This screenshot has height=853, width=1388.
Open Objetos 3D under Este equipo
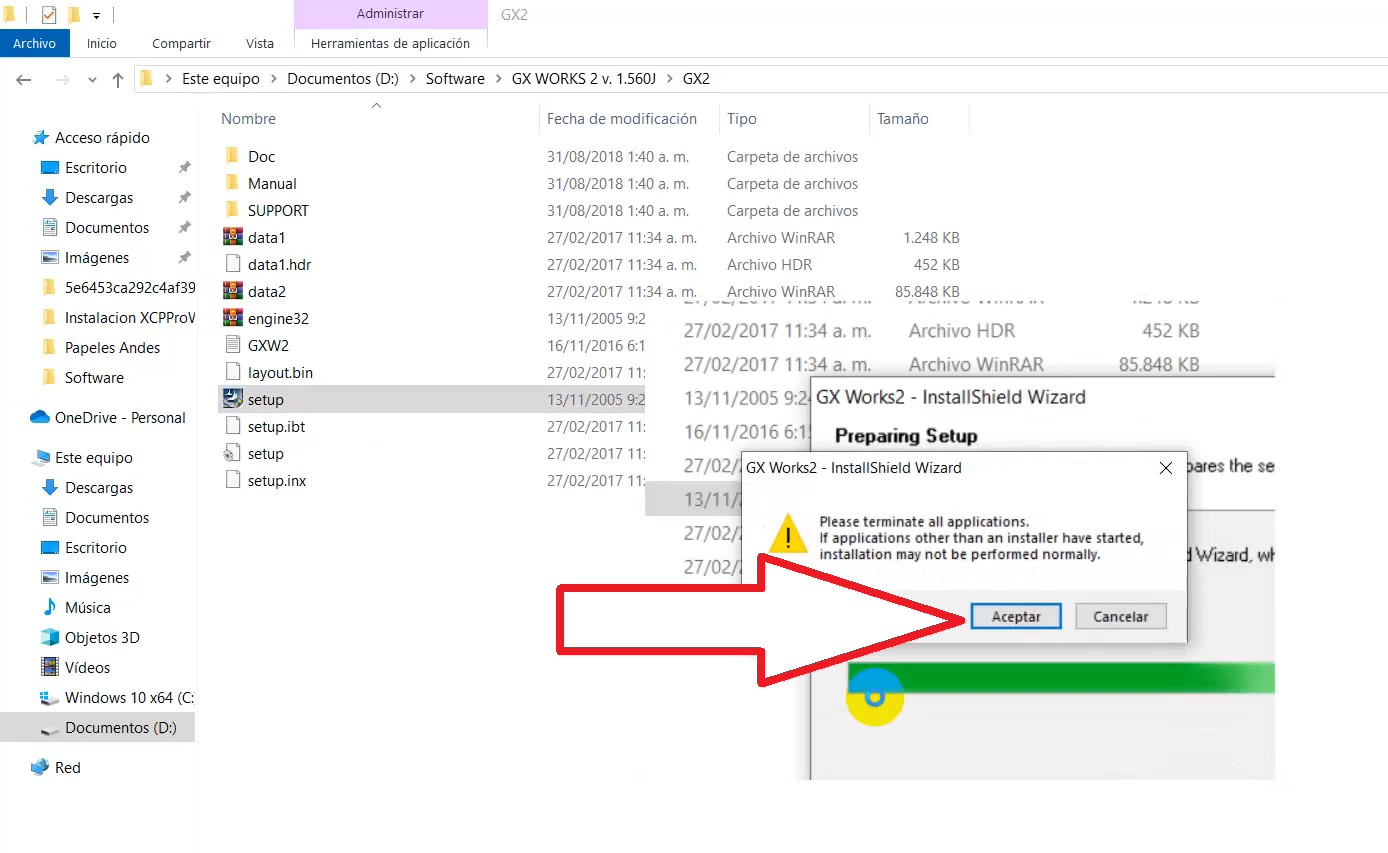tap(102, 638)
